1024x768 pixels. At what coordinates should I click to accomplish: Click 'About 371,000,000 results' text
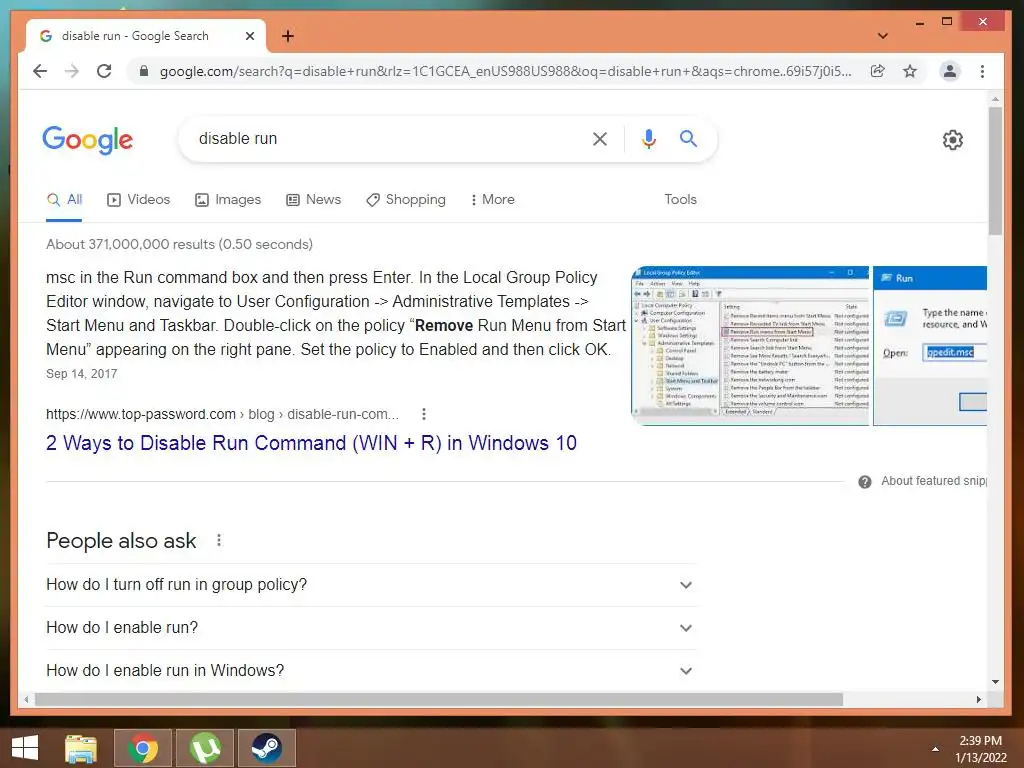point(180,244)
